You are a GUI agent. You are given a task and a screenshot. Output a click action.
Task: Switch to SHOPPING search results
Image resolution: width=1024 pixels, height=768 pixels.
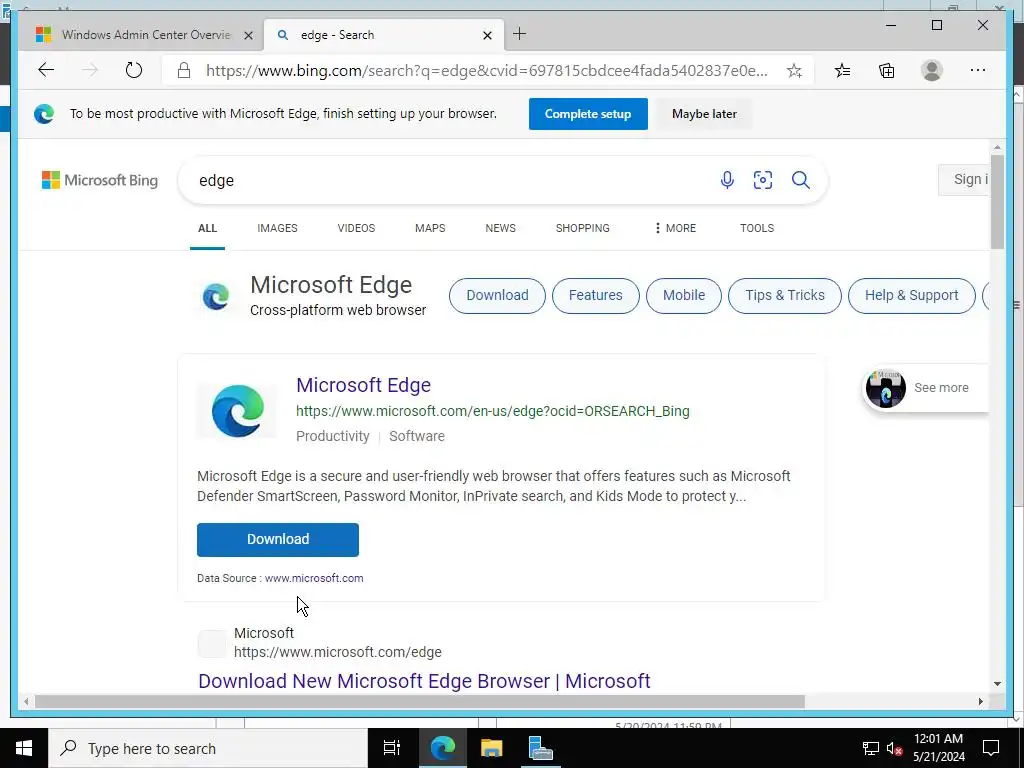click(x=583, y=228)
